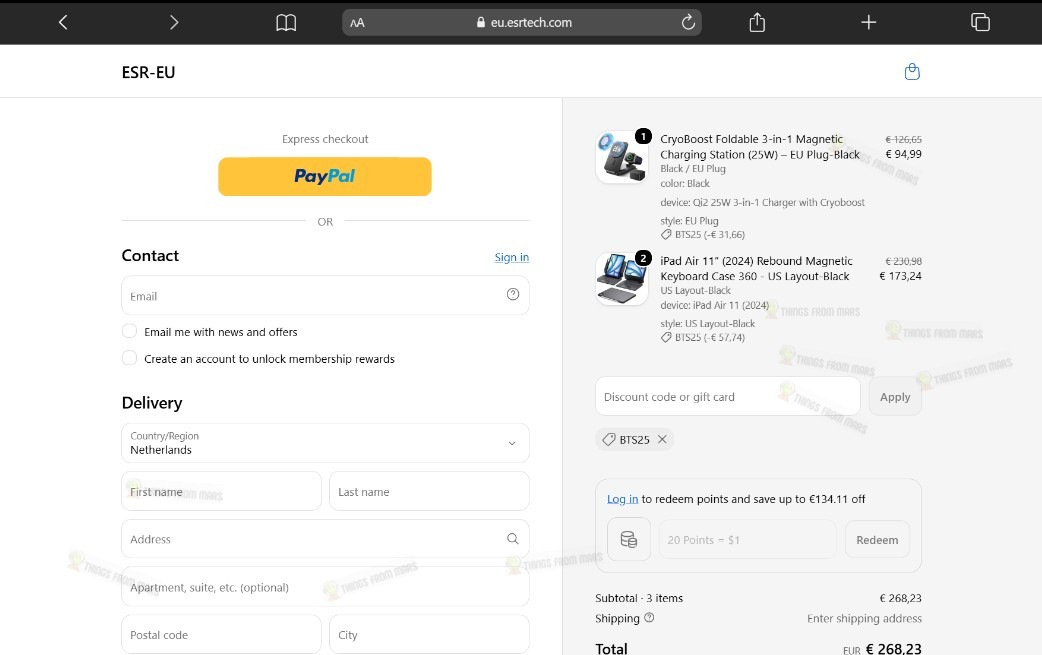
Task: Focus the Discount code or gift card field
Action: [728, 397]
